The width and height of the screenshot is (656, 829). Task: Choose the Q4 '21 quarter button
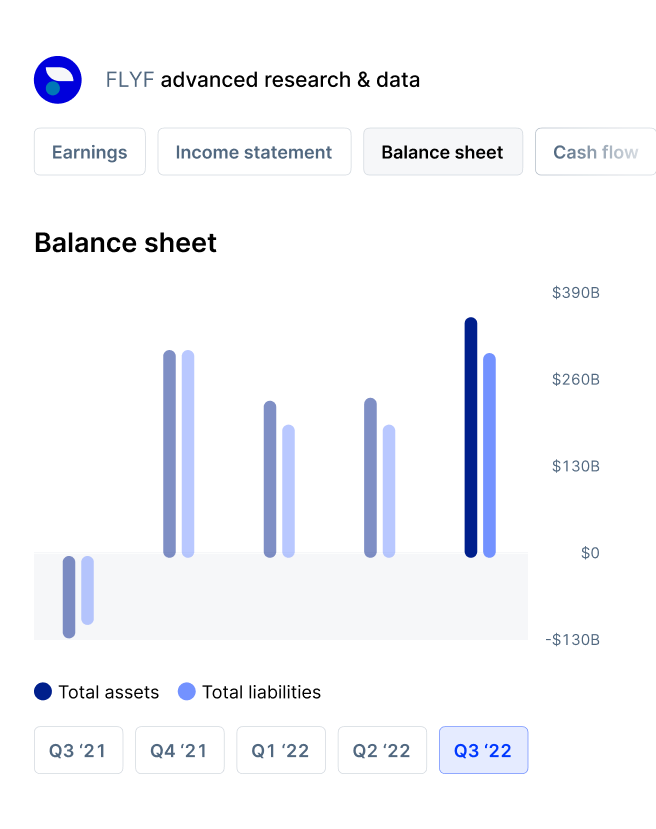pyautogui.click(x=180, y=750)
